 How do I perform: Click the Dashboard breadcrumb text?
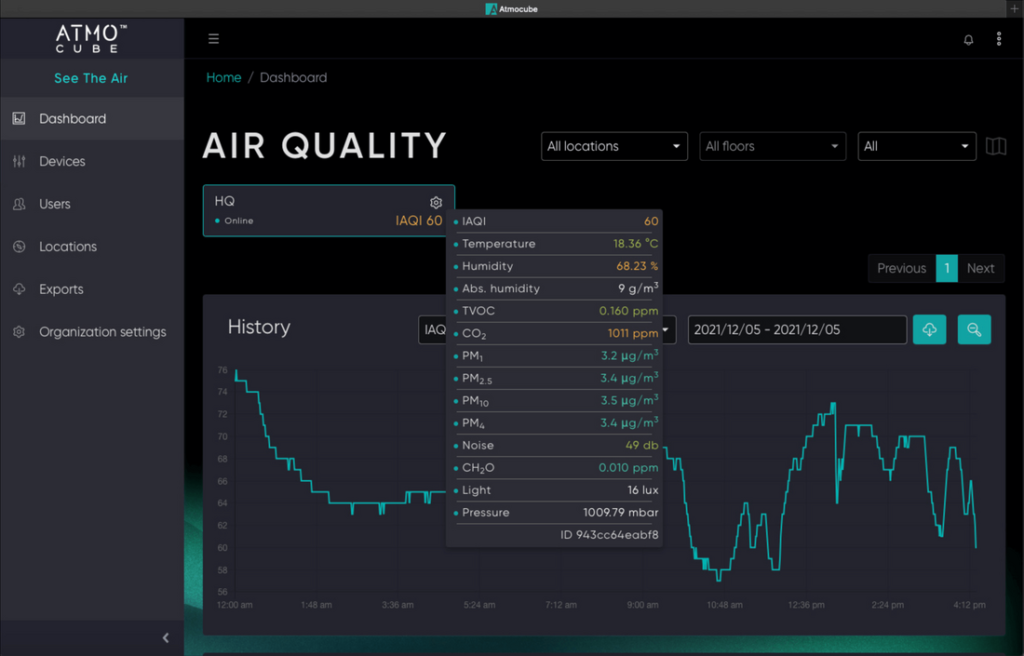tap(293, 78)
